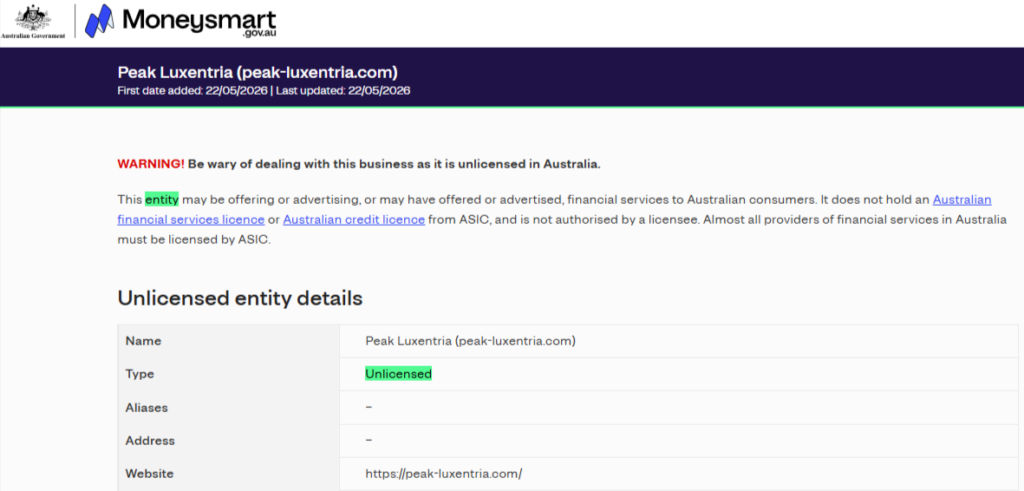Select the page title Peak Luxentria (peak-luxentria.com) in the banner
This screenshot has width=1024, height=491.
(257, 72)
